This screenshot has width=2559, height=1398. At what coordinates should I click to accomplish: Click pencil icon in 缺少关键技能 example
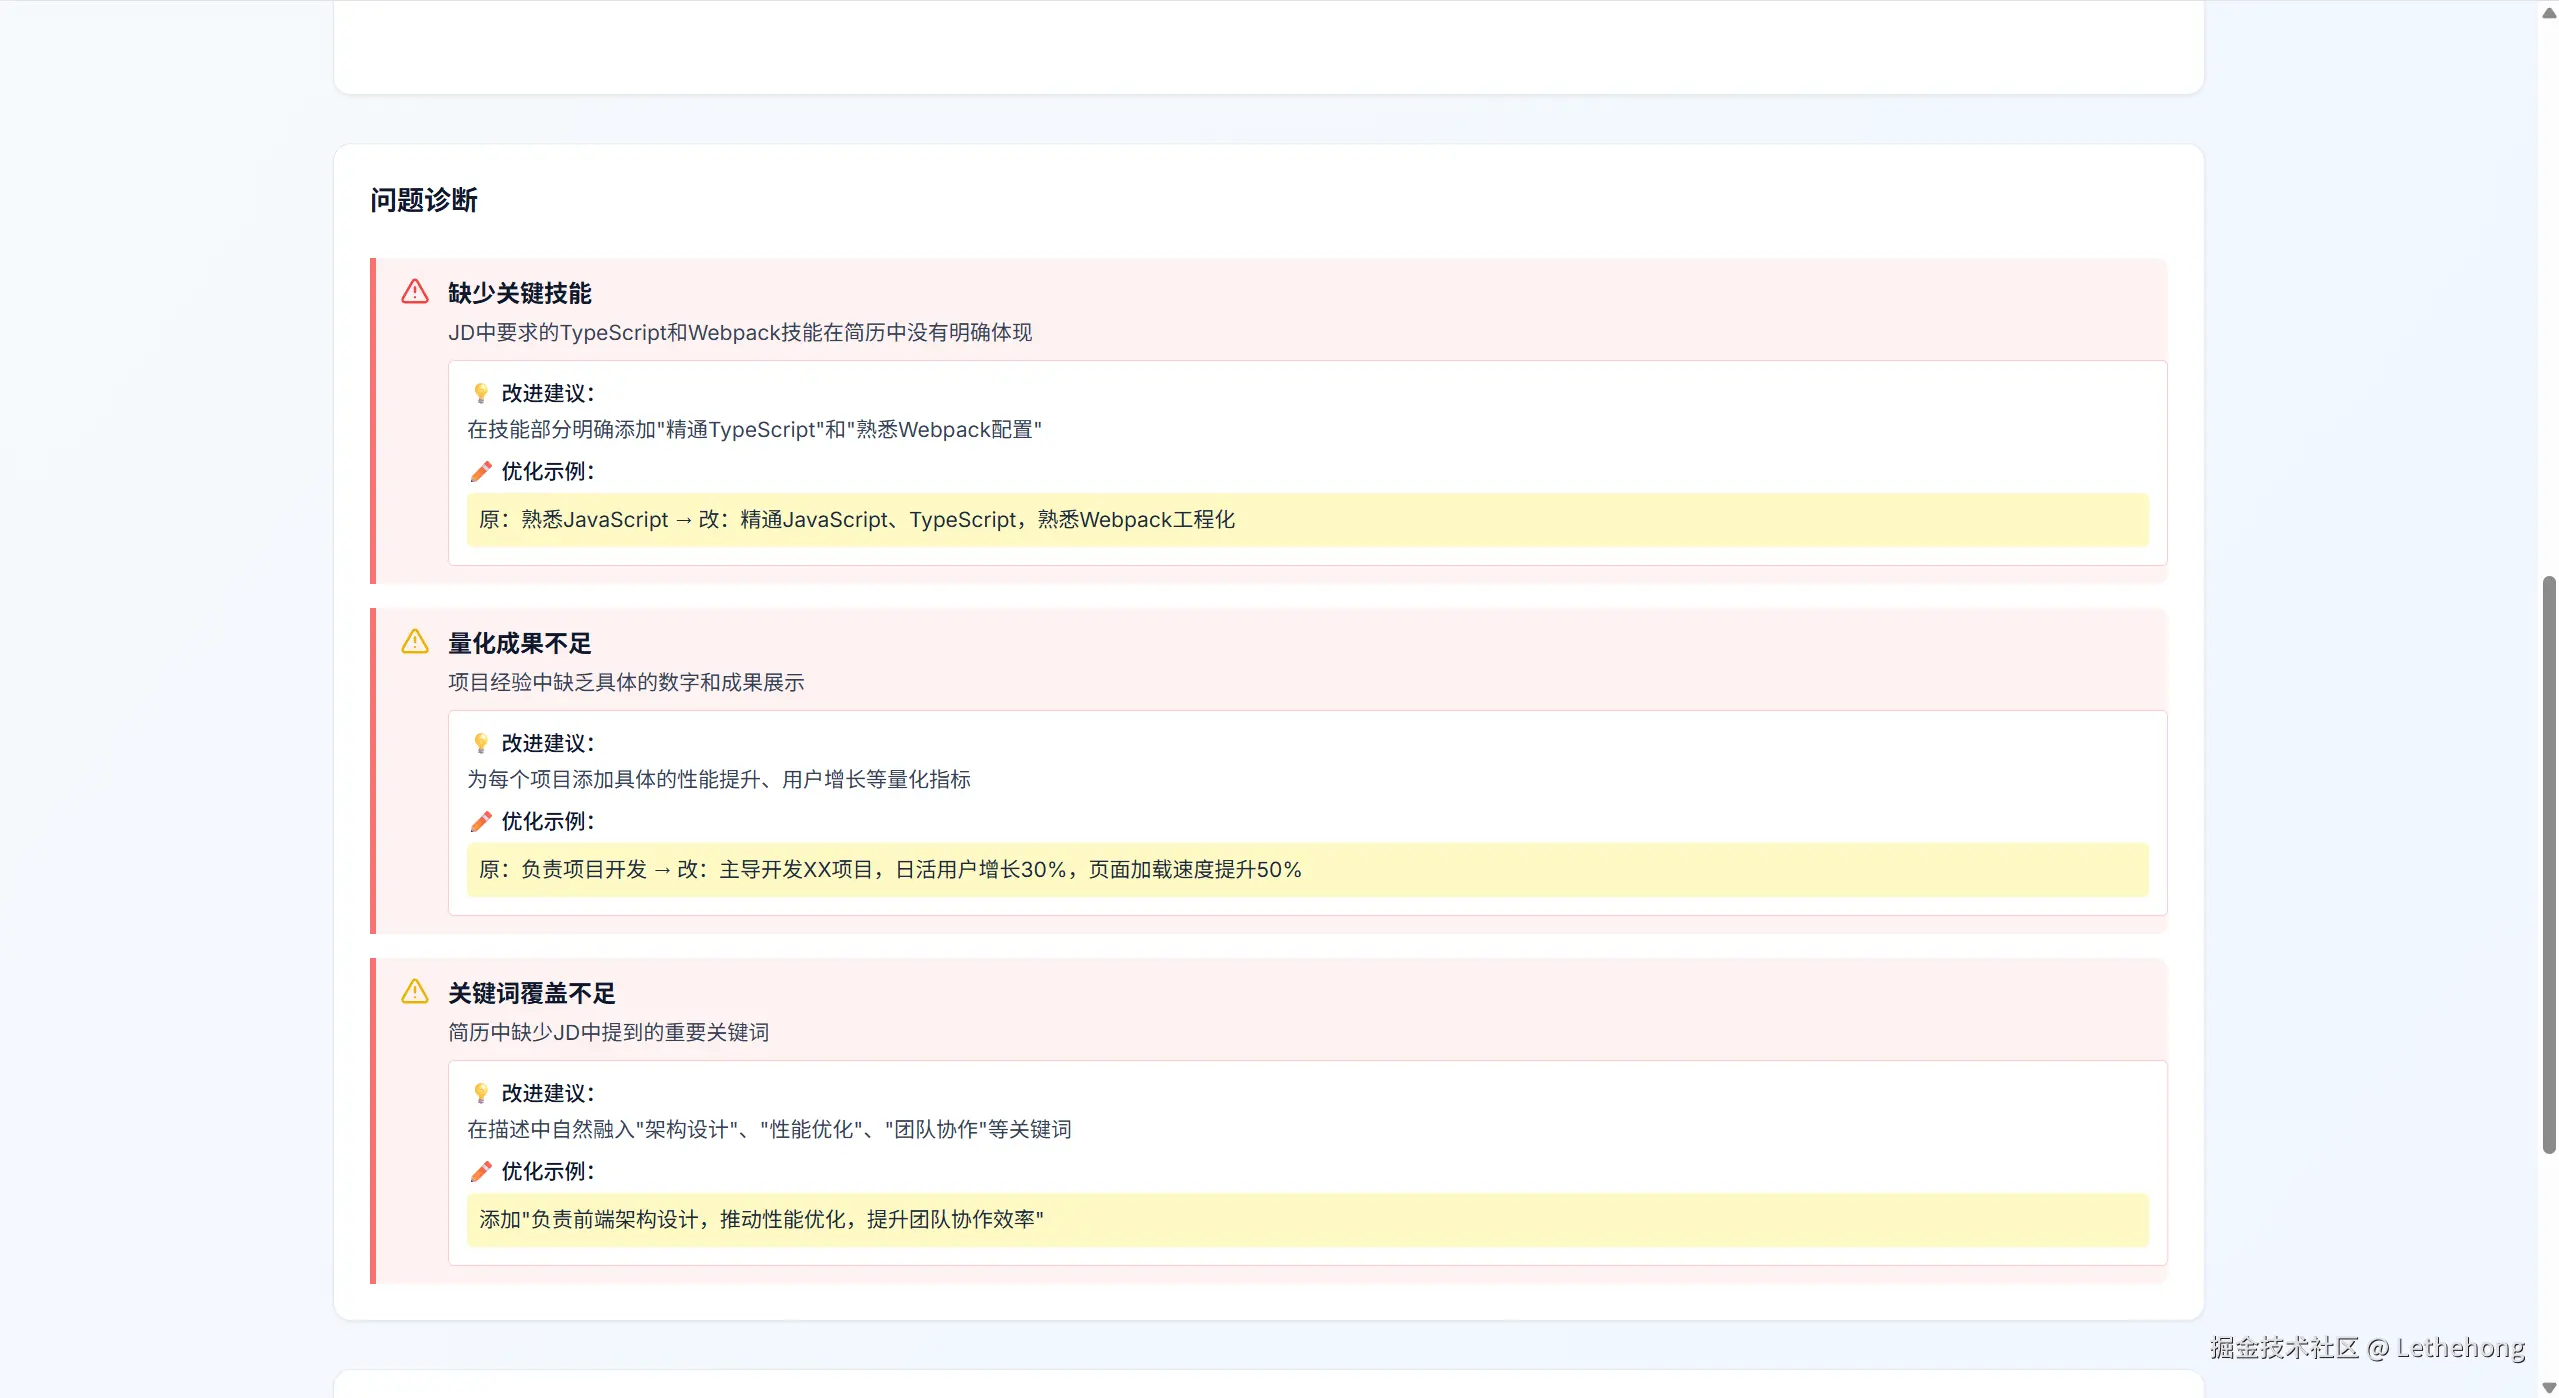click(481, 471)
